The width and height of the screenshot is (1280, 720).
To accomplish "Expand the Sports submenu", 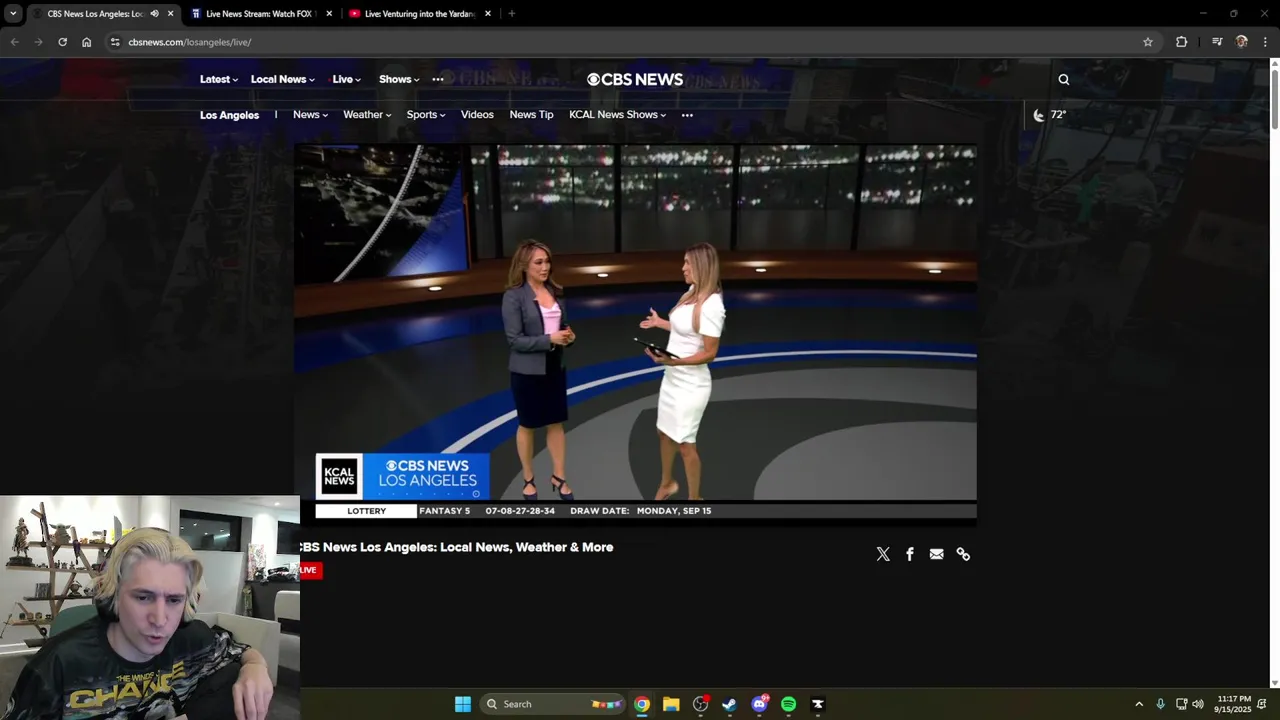I will [426, 115].
